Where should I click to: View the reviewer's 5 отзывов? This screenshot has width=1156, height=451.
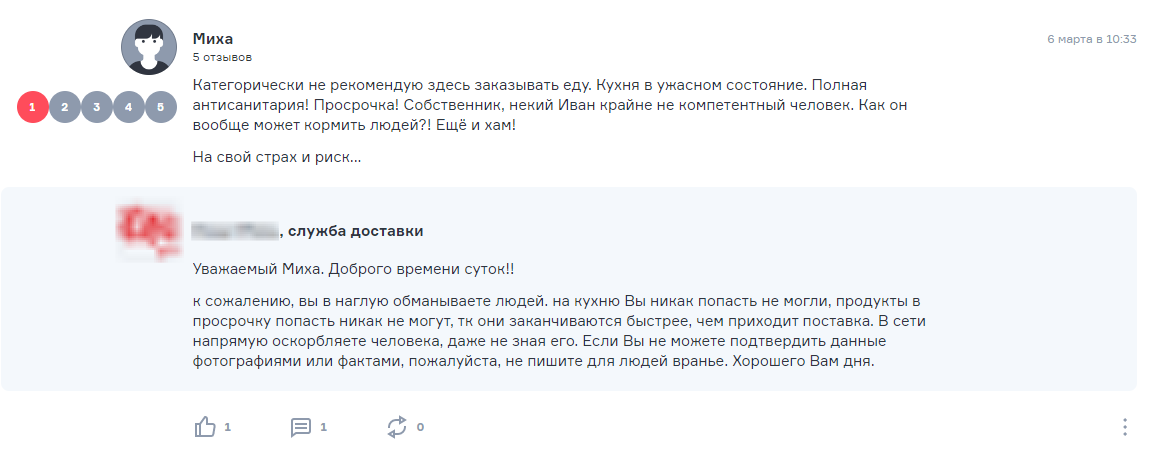click(223, 57)
